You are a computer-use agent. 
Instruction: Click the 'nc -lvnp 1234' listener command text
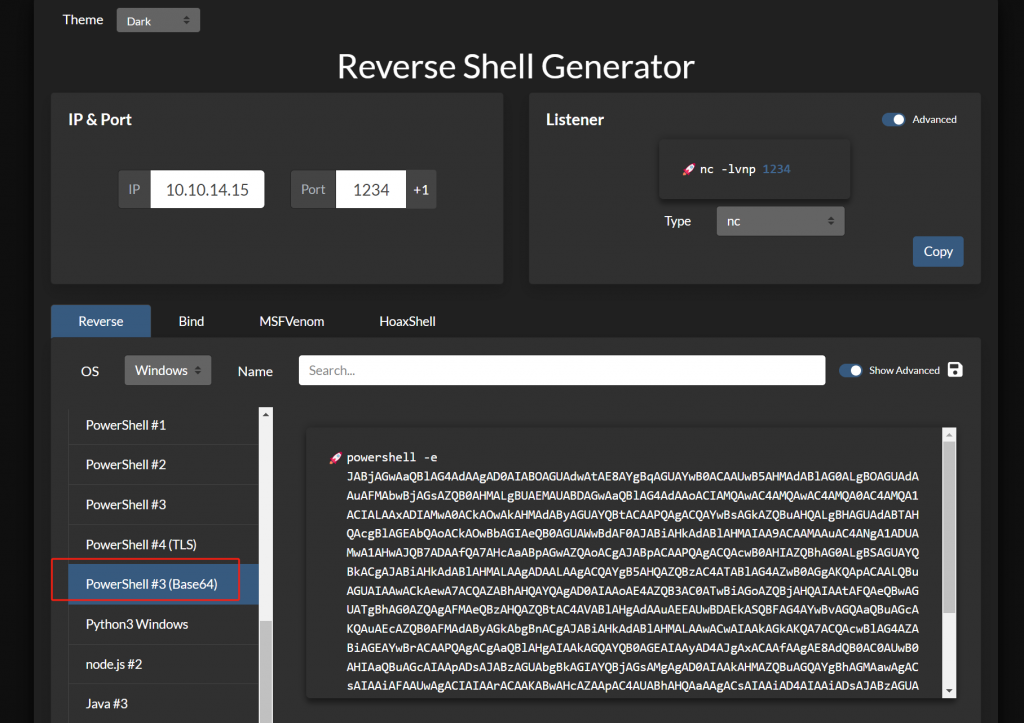[745, 169]
